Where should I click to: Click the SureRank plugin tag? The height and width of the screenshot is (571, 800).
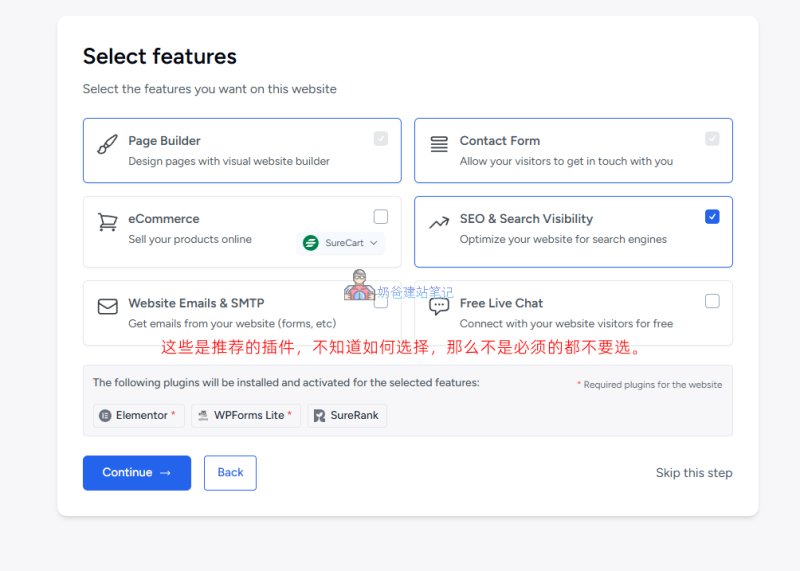click(347, 415)
